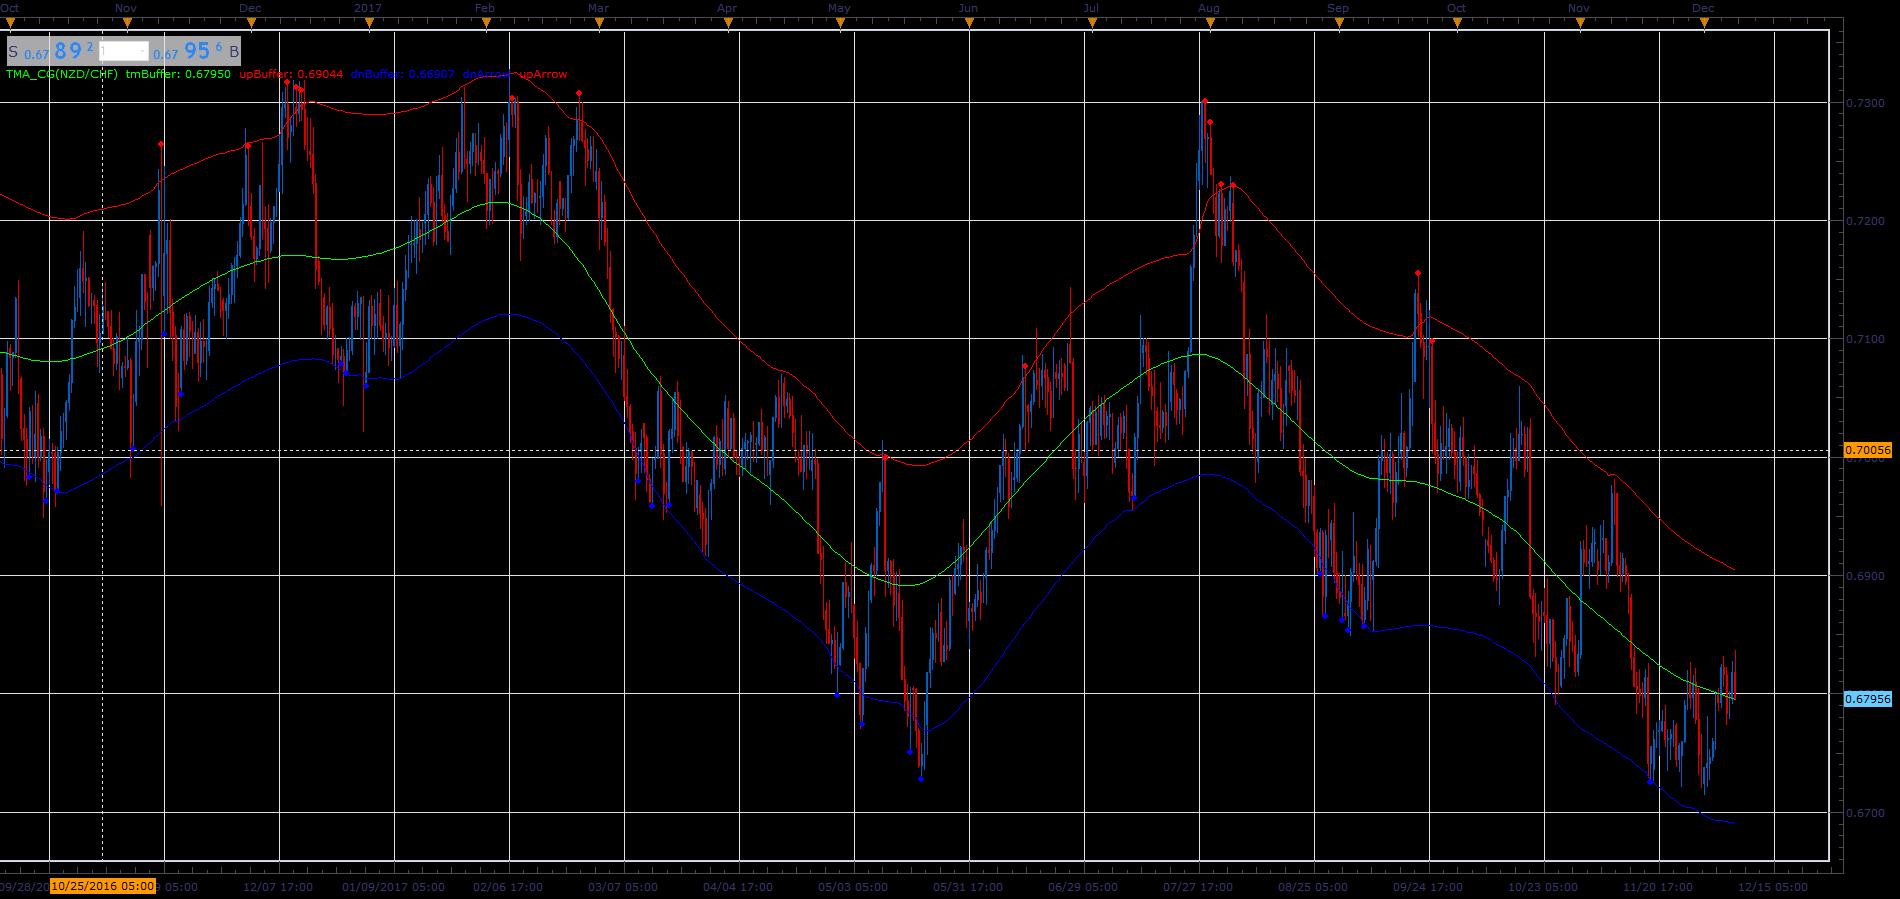Click the Aug month marker triangle

click(x=1210, y=23)
